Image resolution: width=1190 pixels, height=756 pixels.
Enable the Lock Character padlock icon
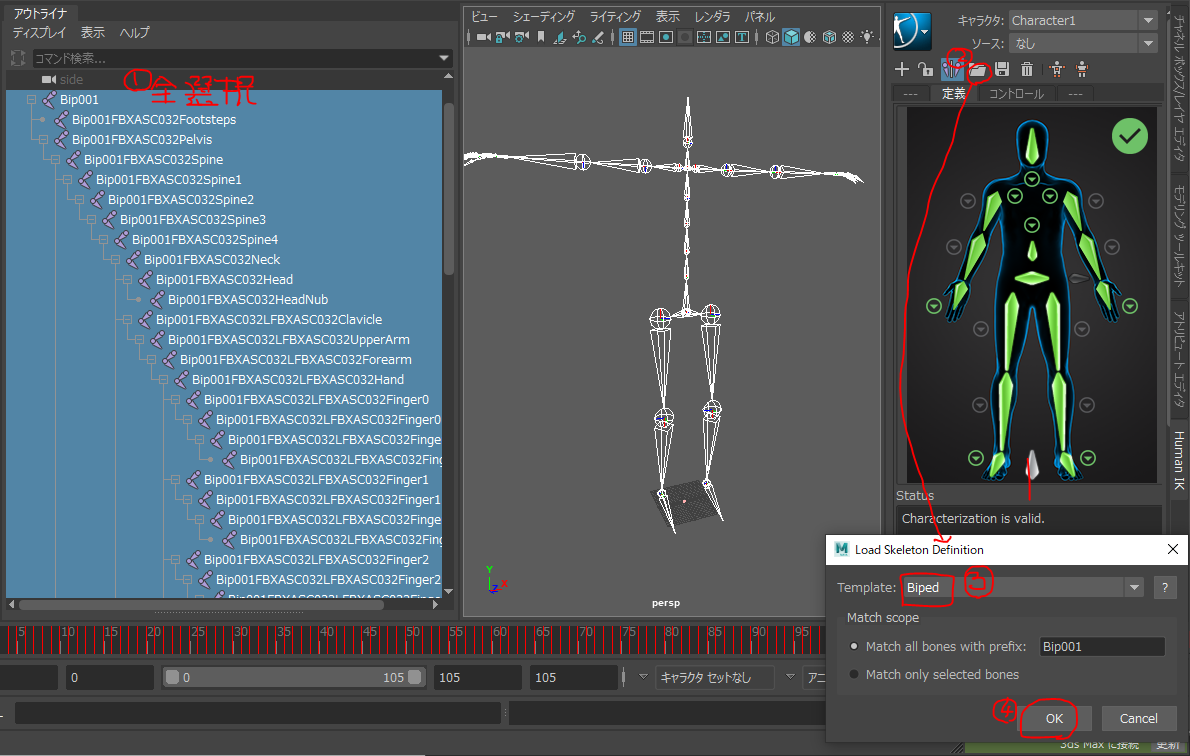(926, 69)
